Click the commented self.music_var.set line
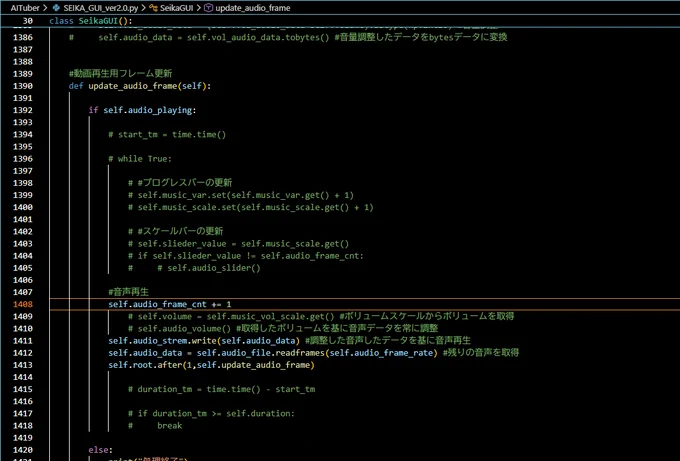Viewport: 680px width, 461px height. [241, 195]
